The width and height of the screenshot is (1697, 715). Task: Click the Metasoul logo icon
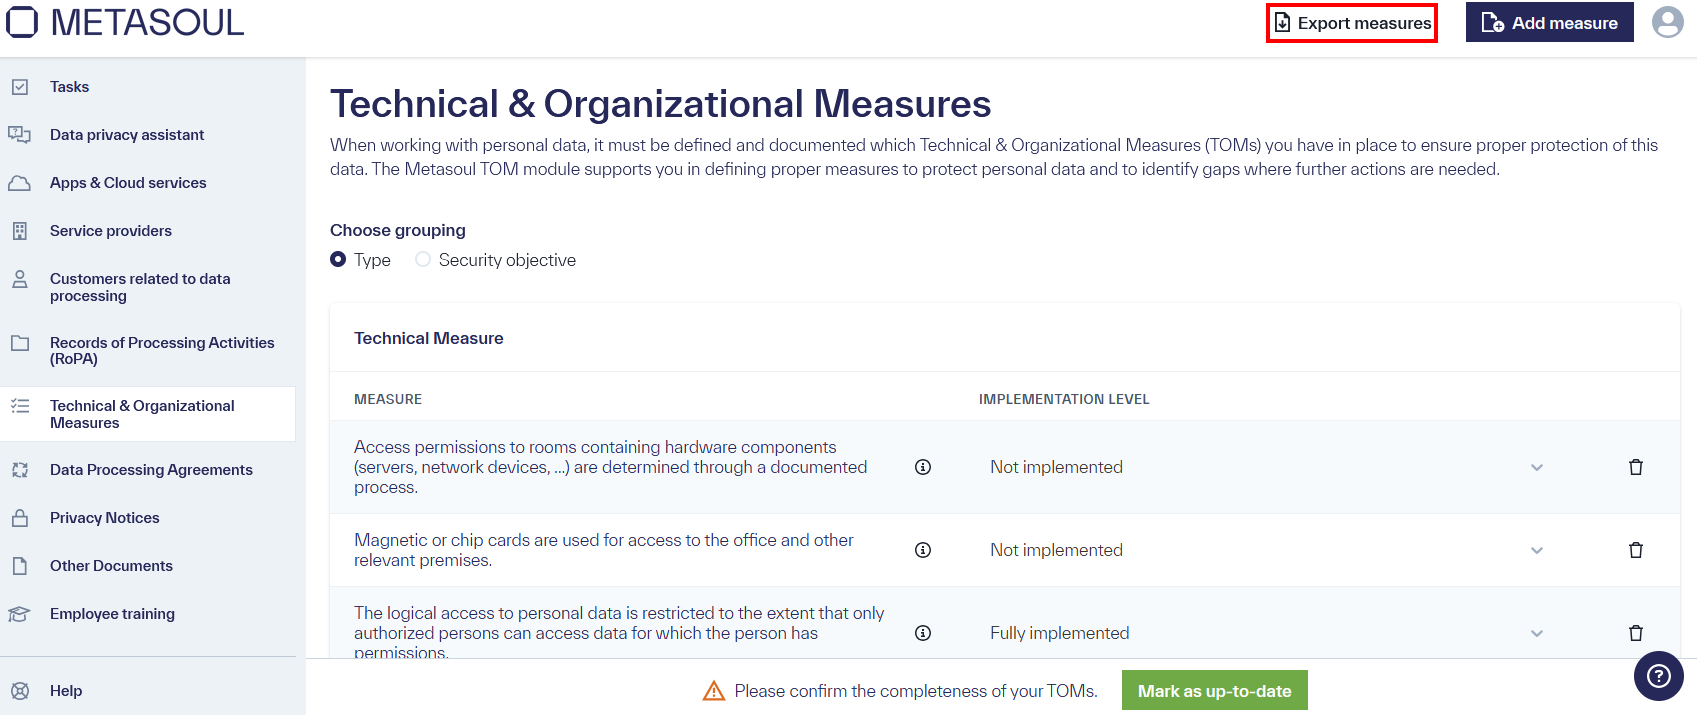22,22
